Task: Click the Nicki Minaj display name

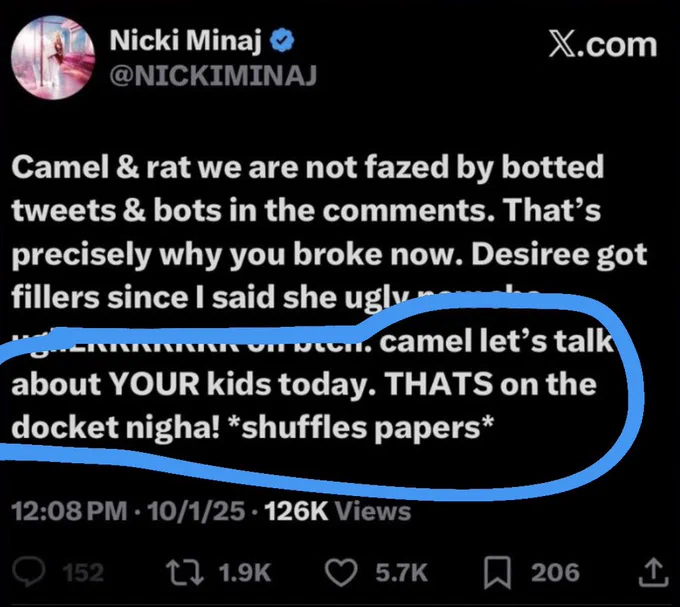Action: (185, 41)
